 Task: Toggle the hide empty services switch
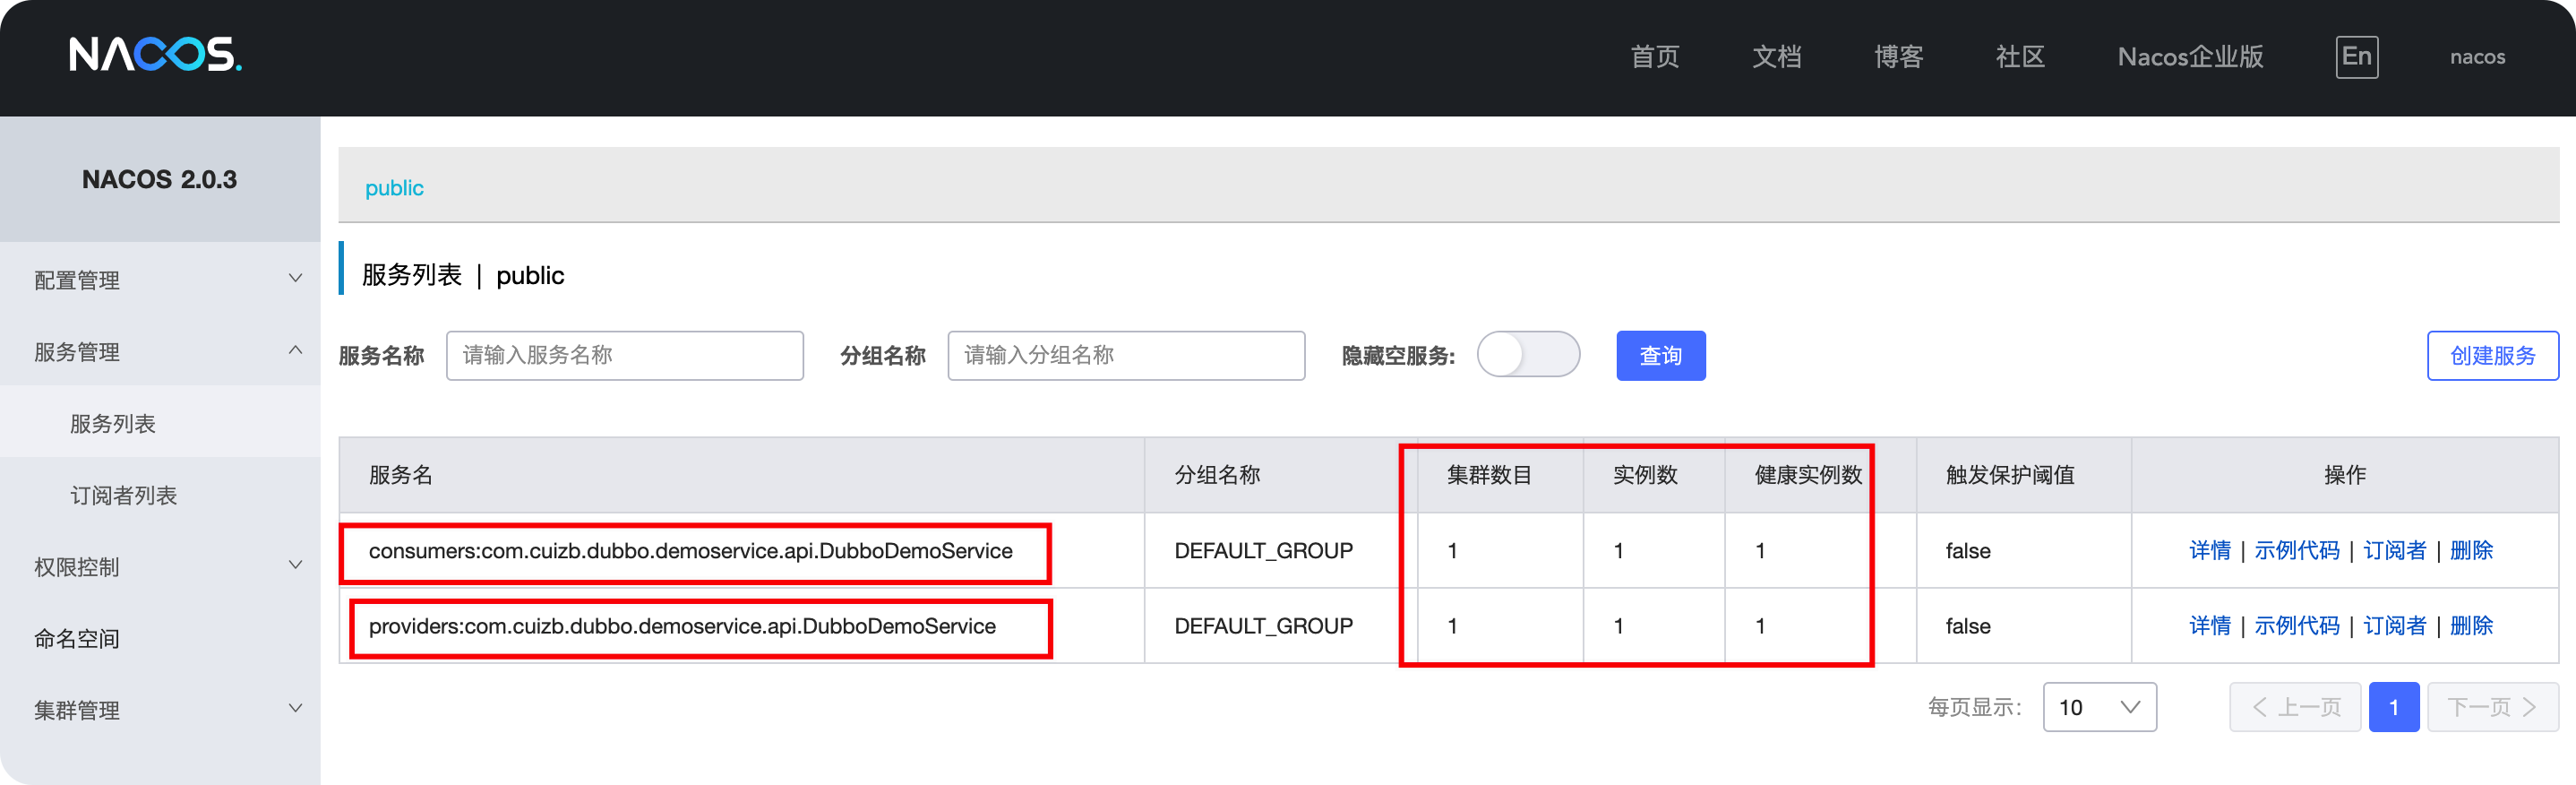1528,355
